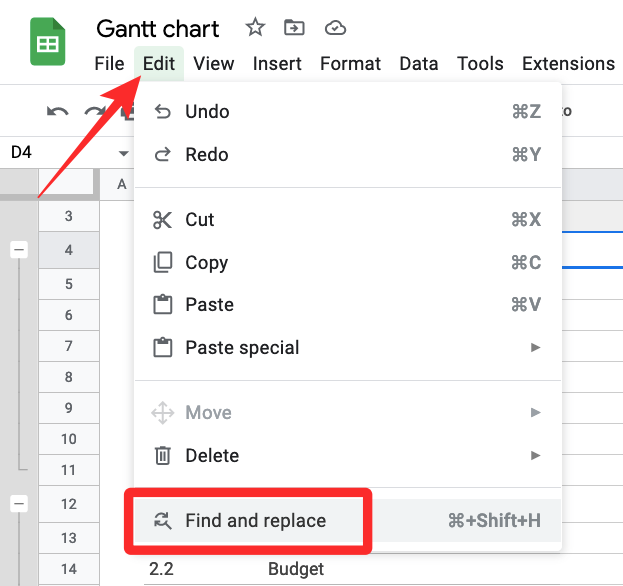Collapse the row group at row 12
Viewport: 623px width, 586px height.
(19, 504)
